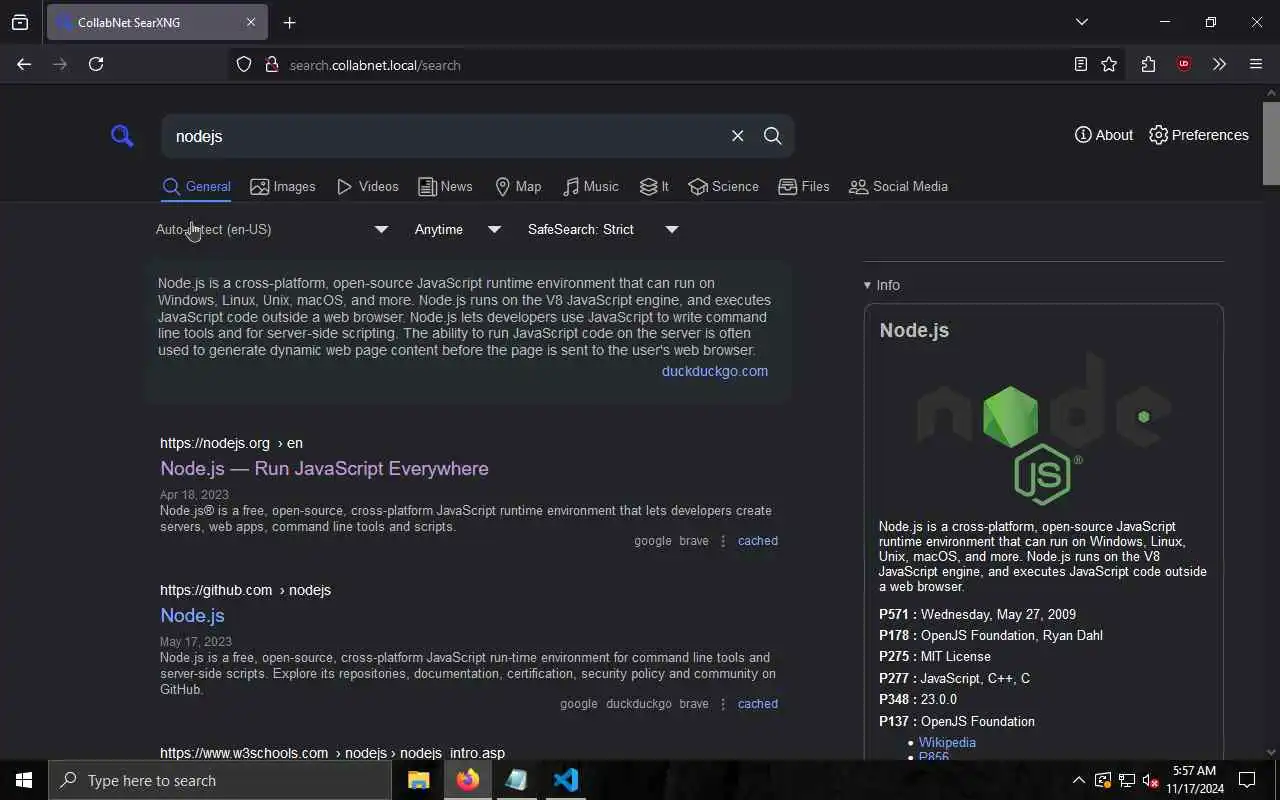Viewport: 1280px width, 800px height.
Task: Clear the nodejs search query
Action: 737,136
